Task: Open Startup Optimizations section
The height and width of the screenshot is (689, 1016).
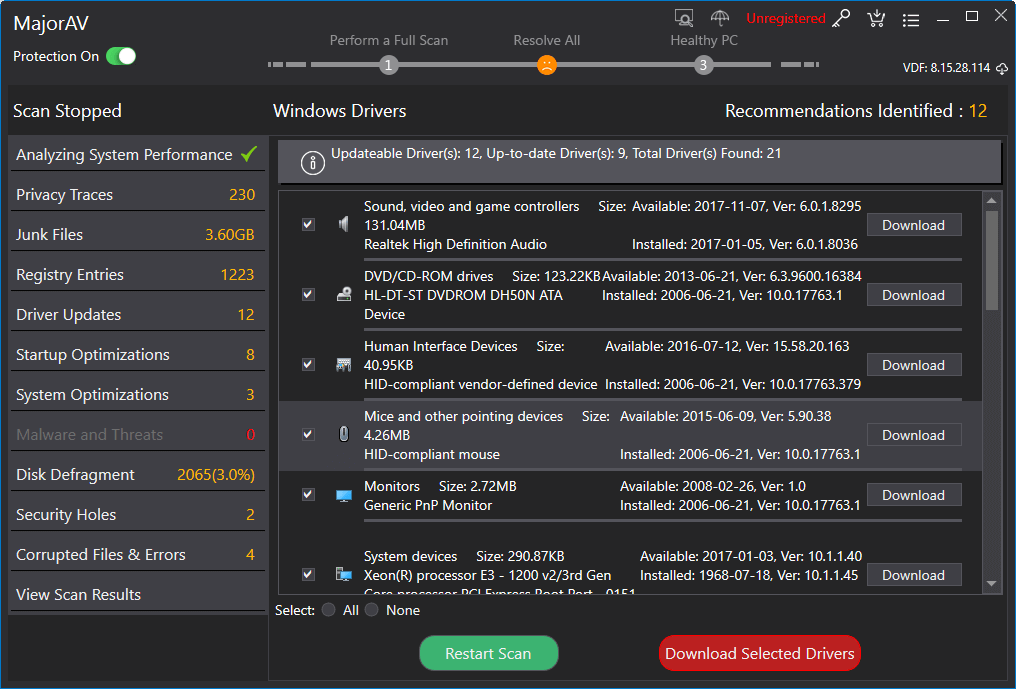Action: tap(137, 355)
